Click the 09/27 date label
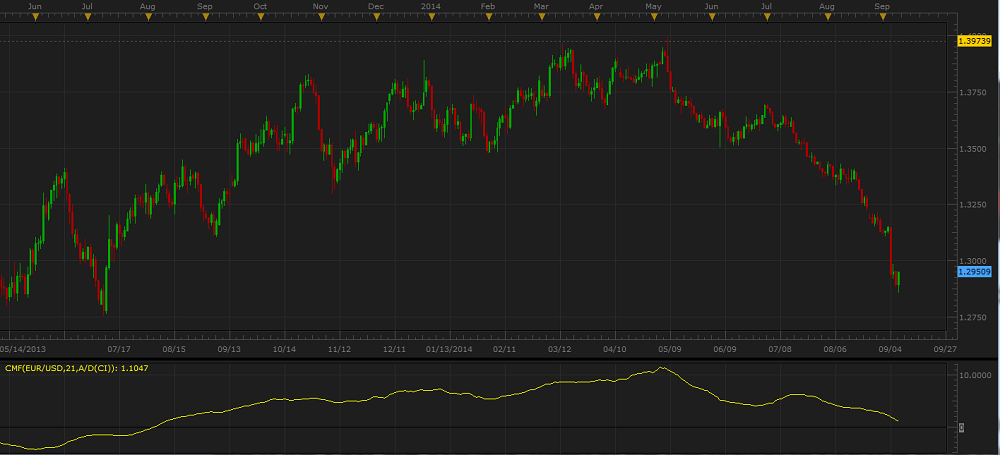Image resolution: width=1000 pixels, height=455 pixels. (x=945, y=349)
